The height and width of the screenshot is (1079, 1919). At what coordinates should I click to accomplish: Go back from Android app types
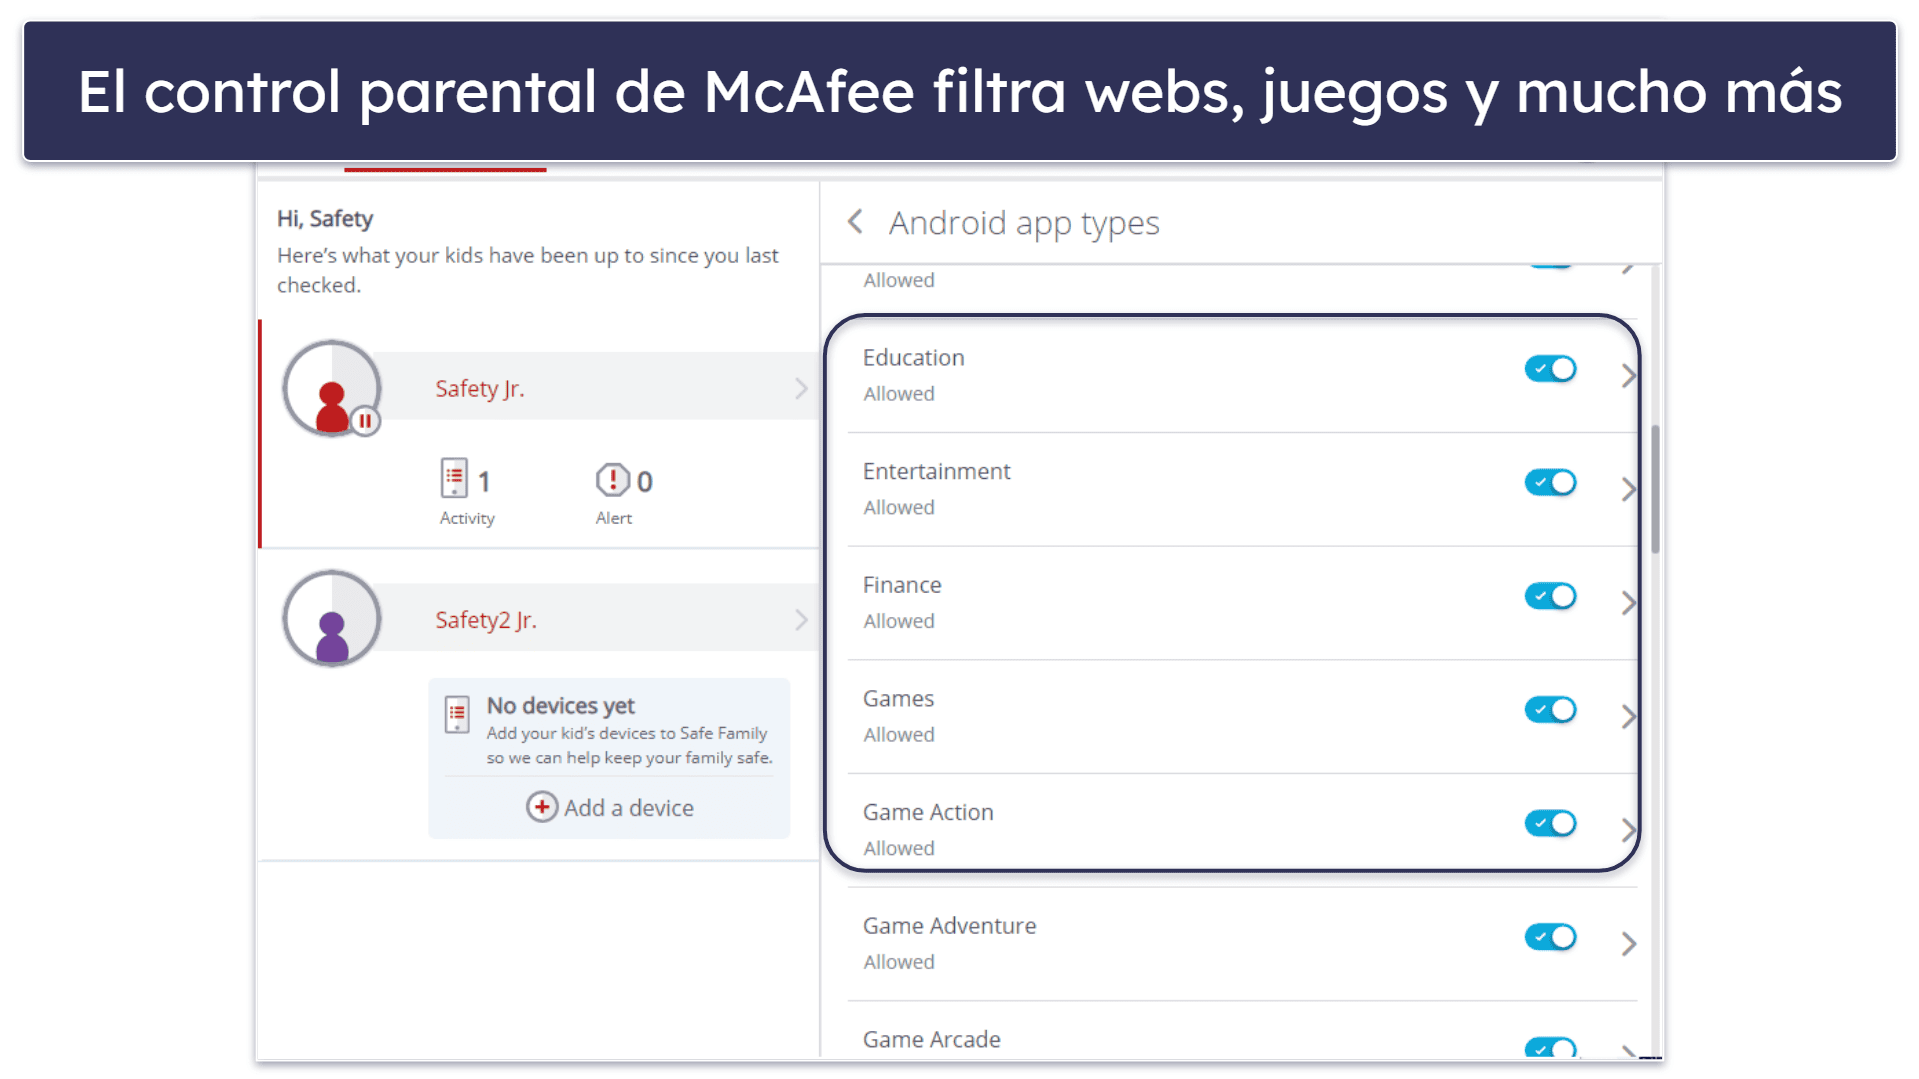click(x=855, y=222)
